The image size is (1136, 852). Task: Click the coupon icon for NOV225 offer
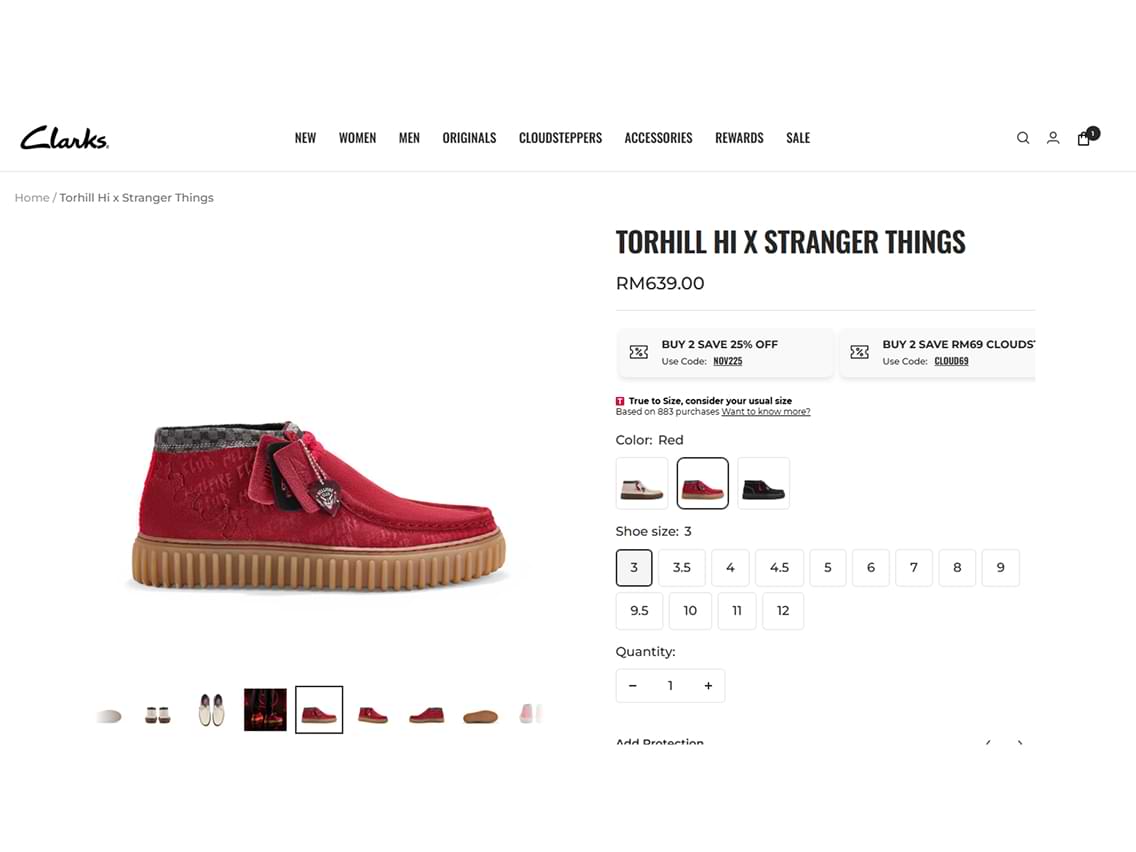point(638,352)
